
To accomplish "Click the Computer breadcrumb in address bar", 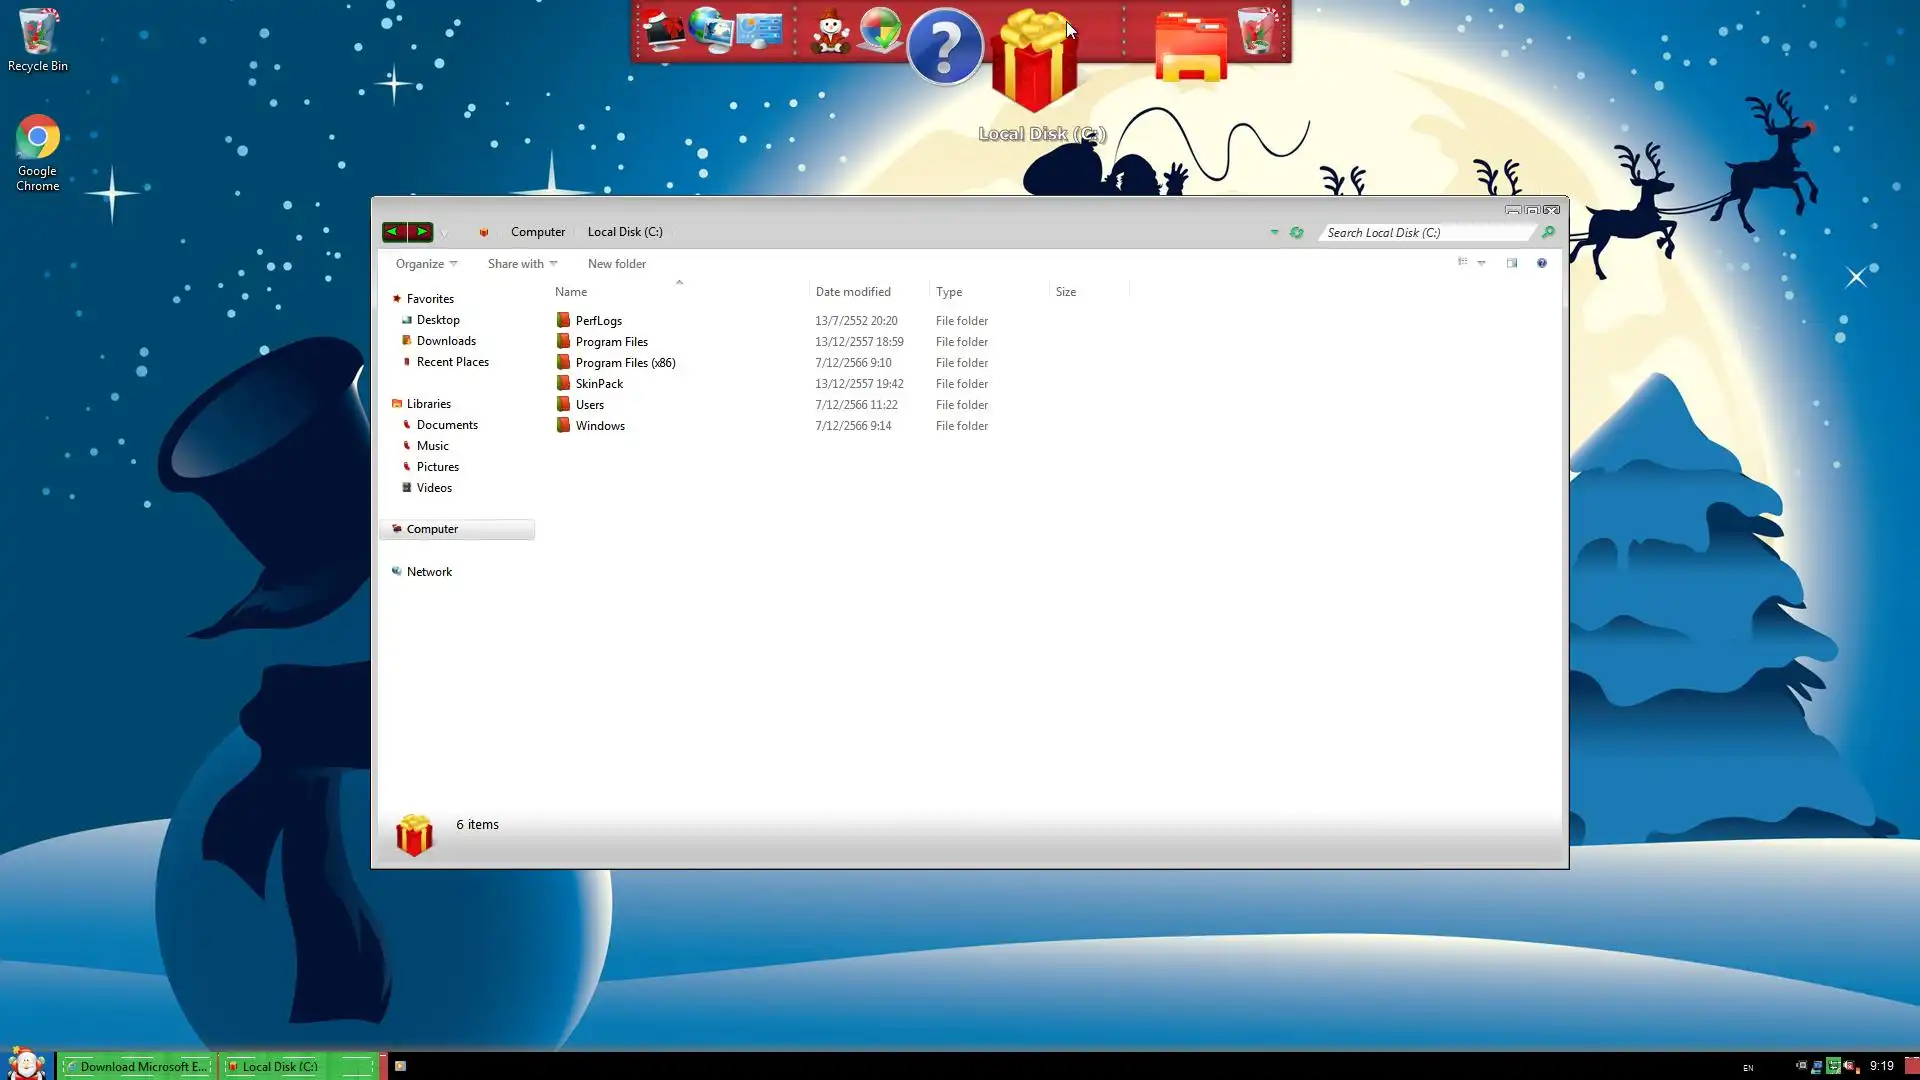I will pos(538,232).
